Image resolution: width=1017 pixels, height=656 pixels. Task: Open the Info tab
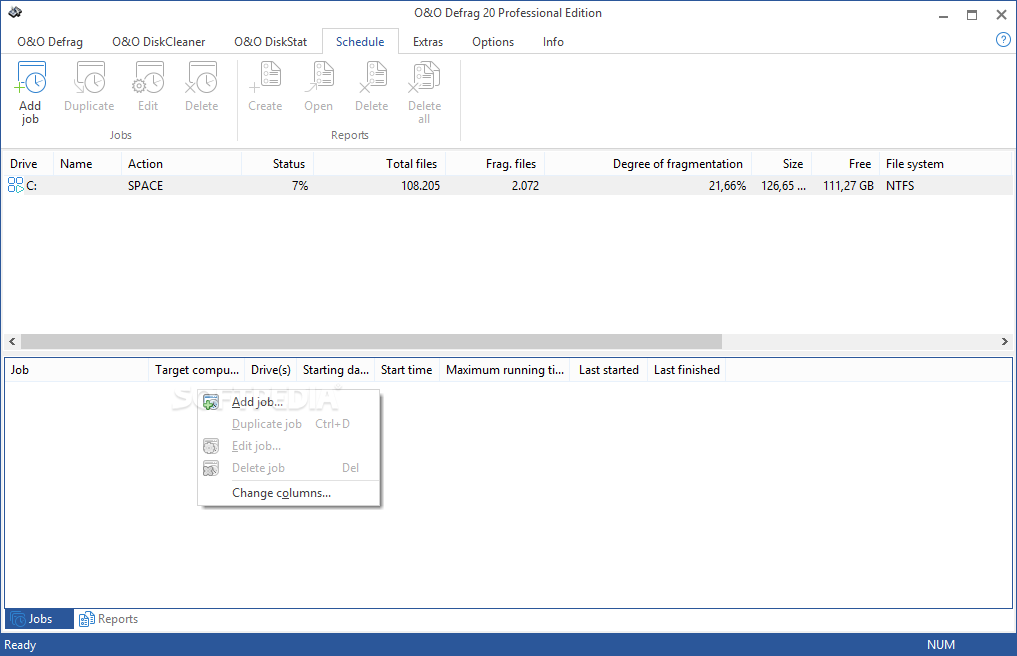pos(553,42)
